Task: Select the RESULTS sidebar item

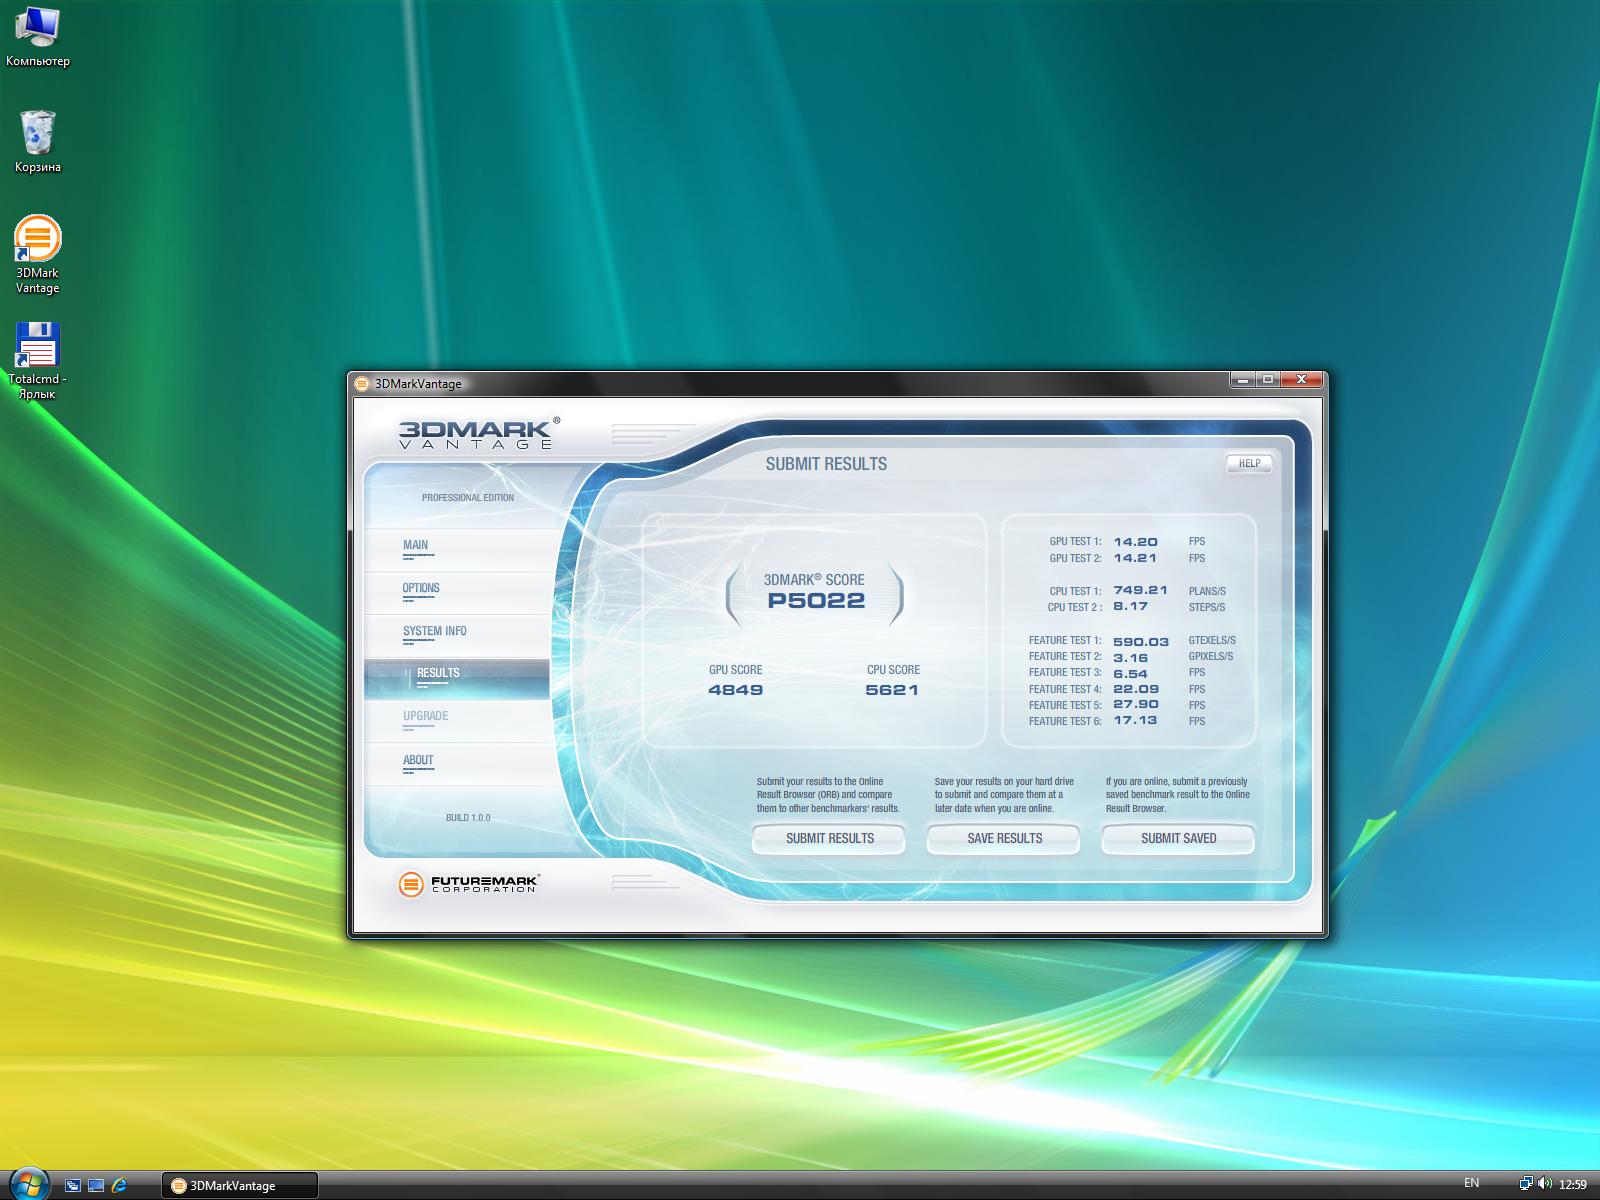Action: pos(438,674)
